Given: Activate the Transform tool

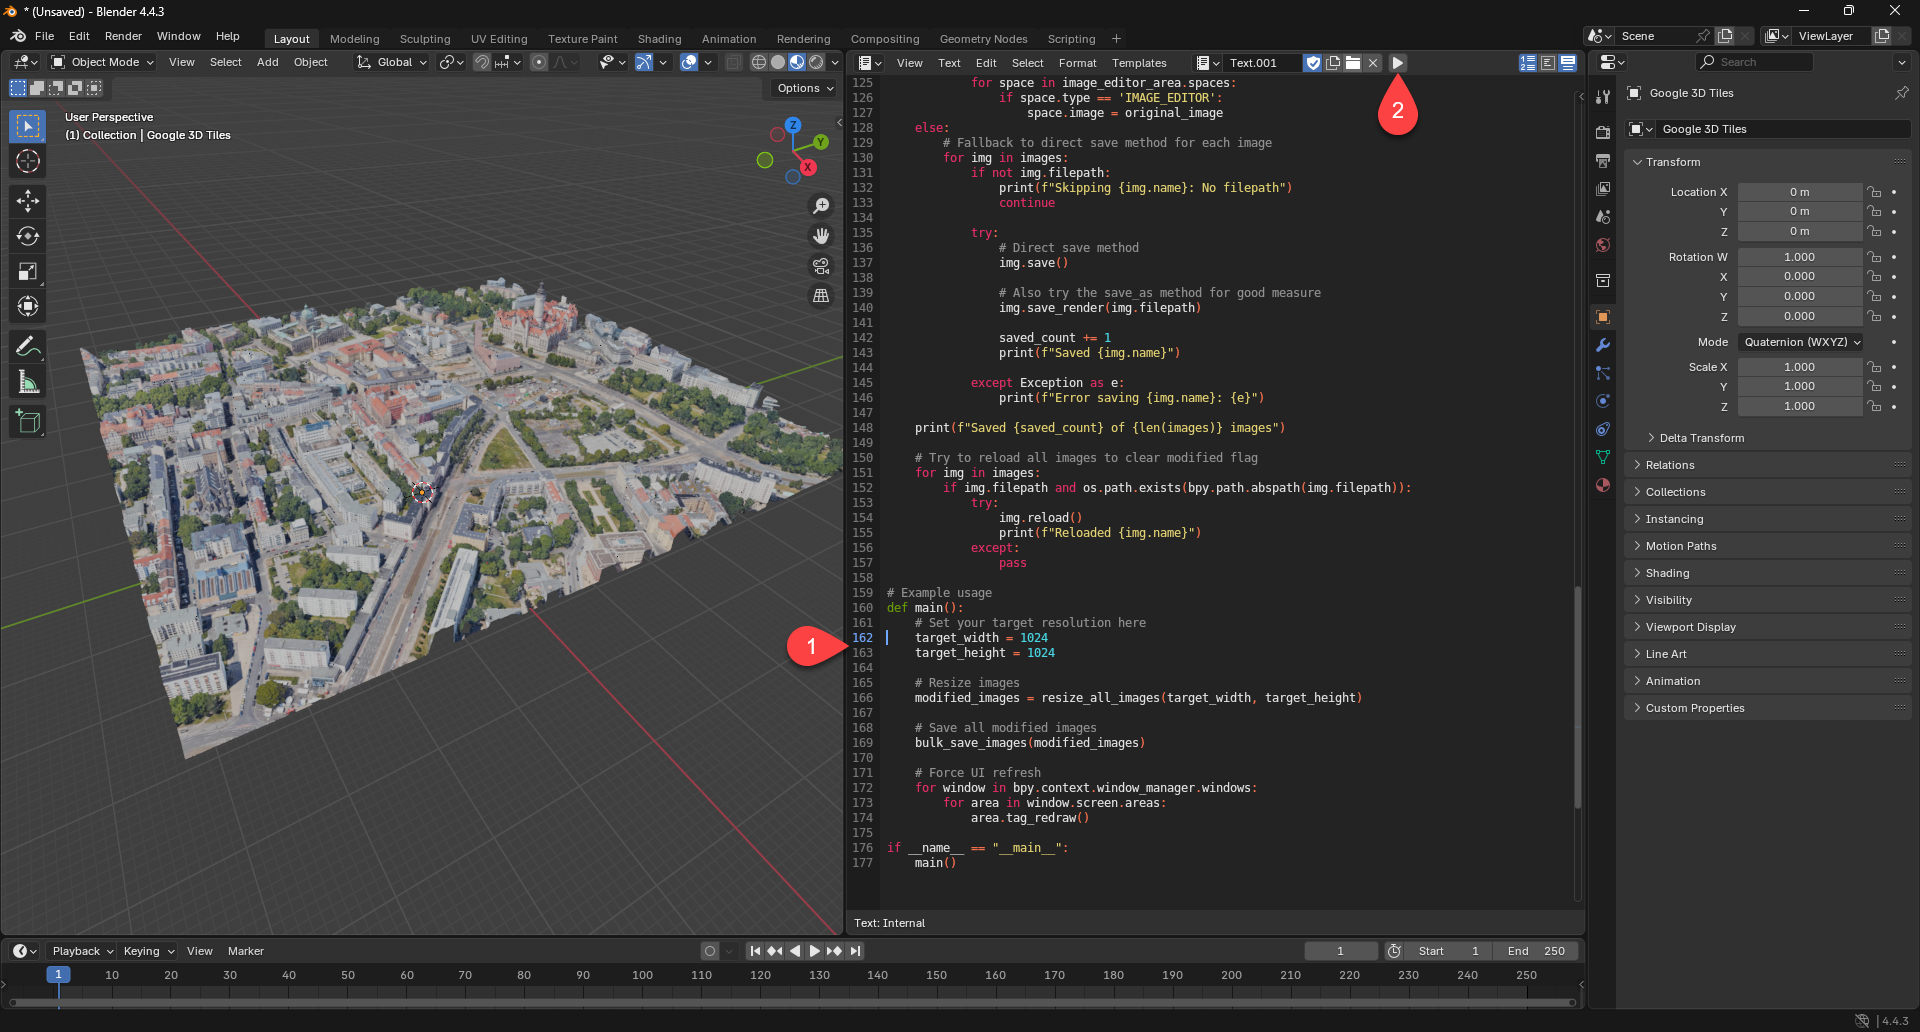Looking at the screenshot, I should (28, 306).
